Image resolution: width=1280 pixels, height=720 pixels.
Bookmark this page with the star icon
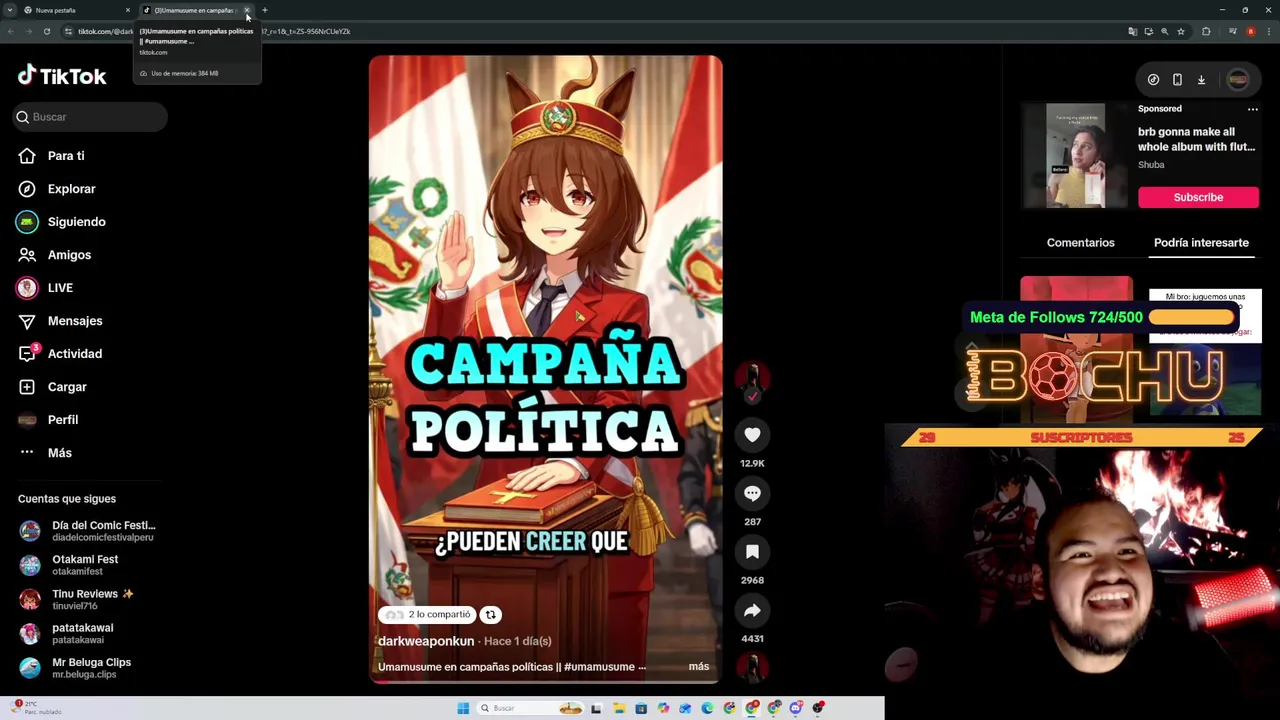(1181, 31)
